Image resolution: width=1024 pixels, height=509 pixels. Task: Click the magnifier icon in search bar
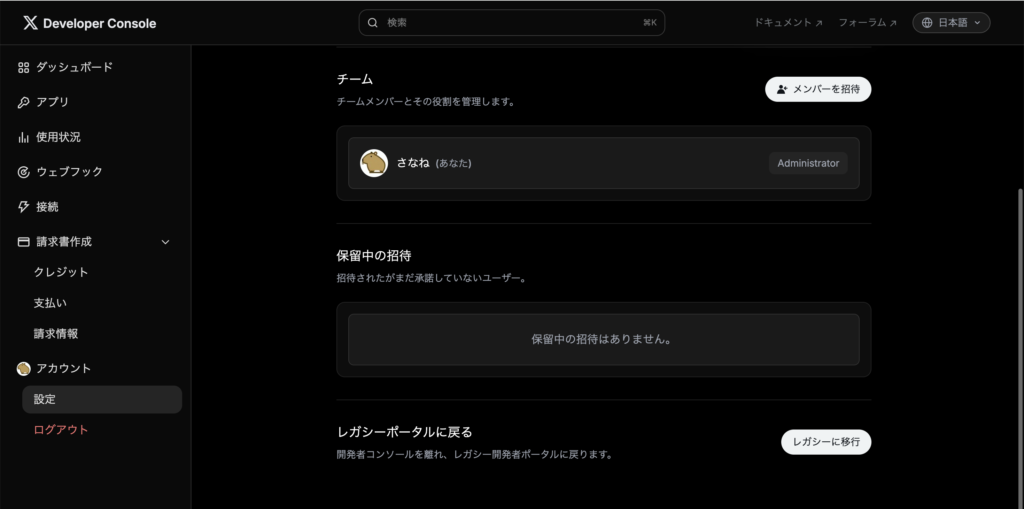(x=373, y=22)
